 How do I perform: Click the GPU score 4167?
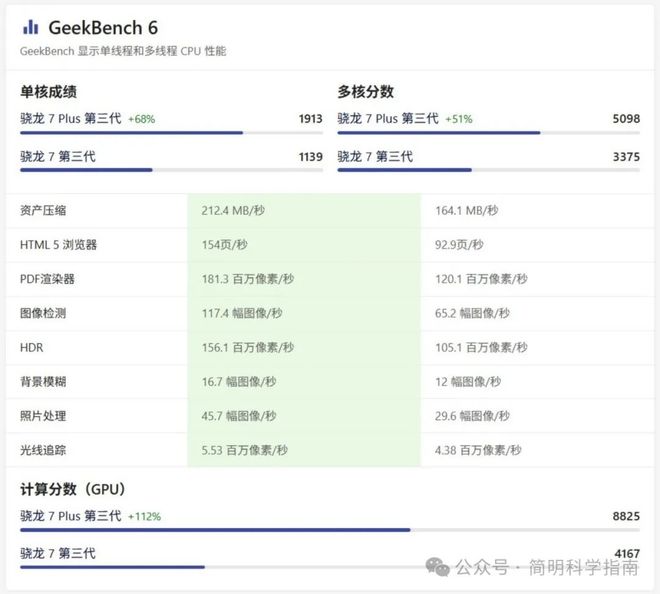click(627, 554)
